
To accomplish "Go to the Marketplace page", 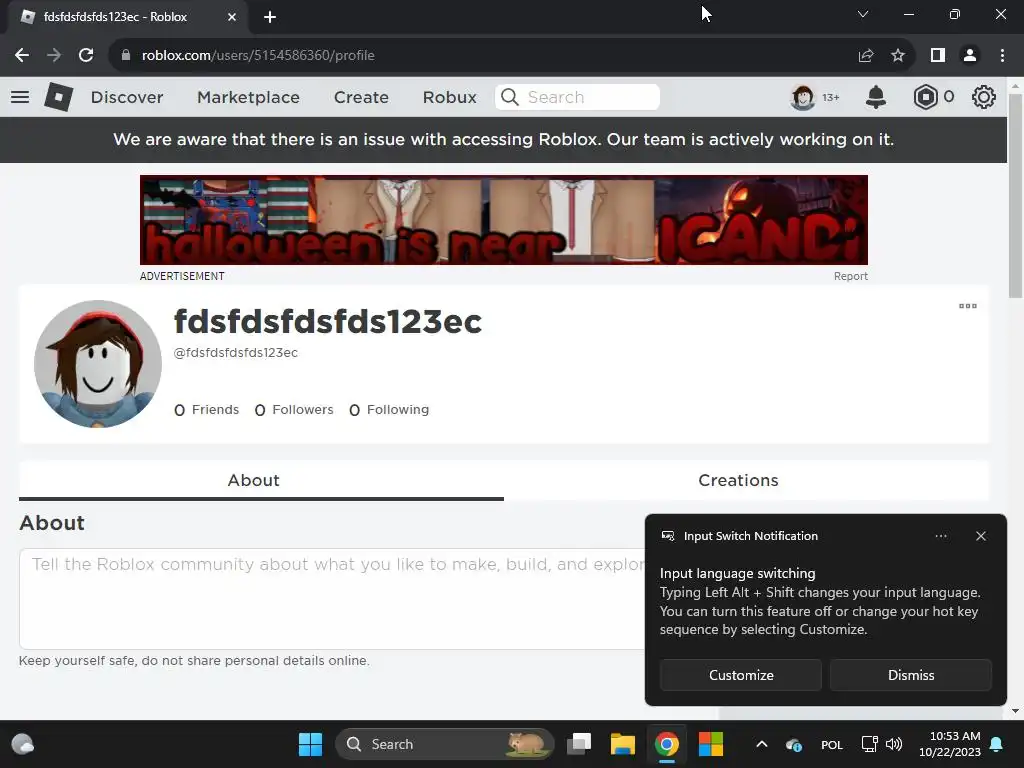I will 248,97.
